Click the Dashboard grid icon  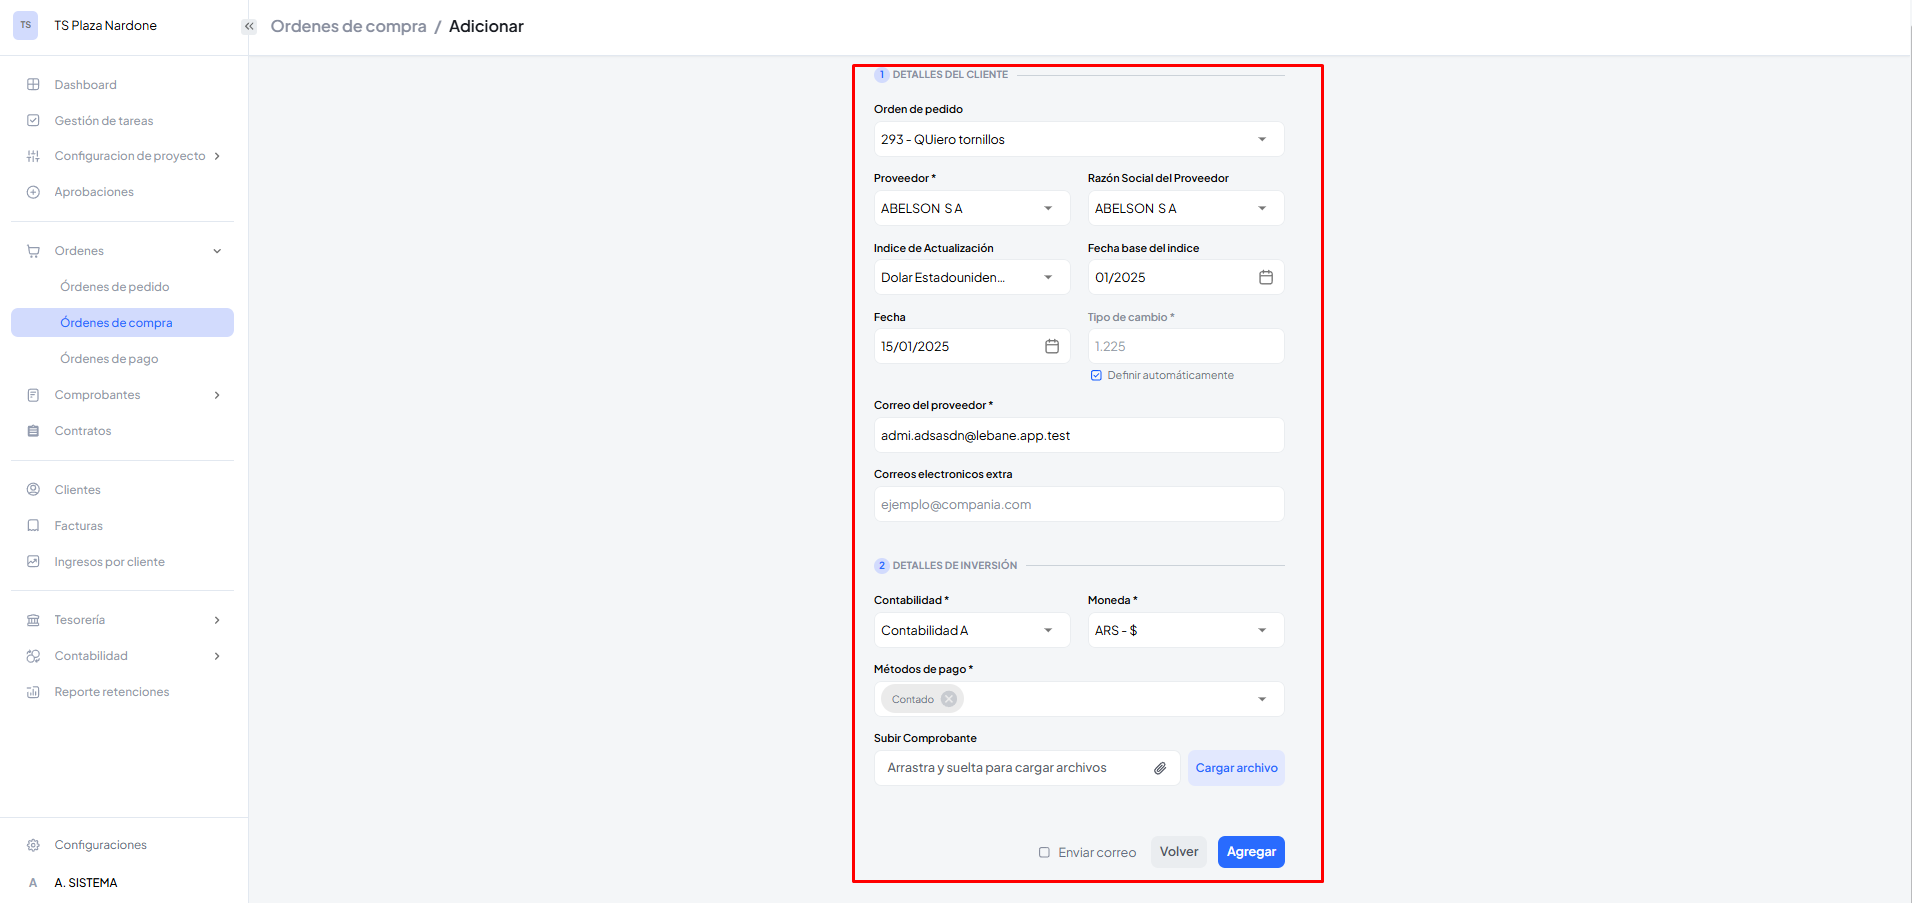pos(33,85)
